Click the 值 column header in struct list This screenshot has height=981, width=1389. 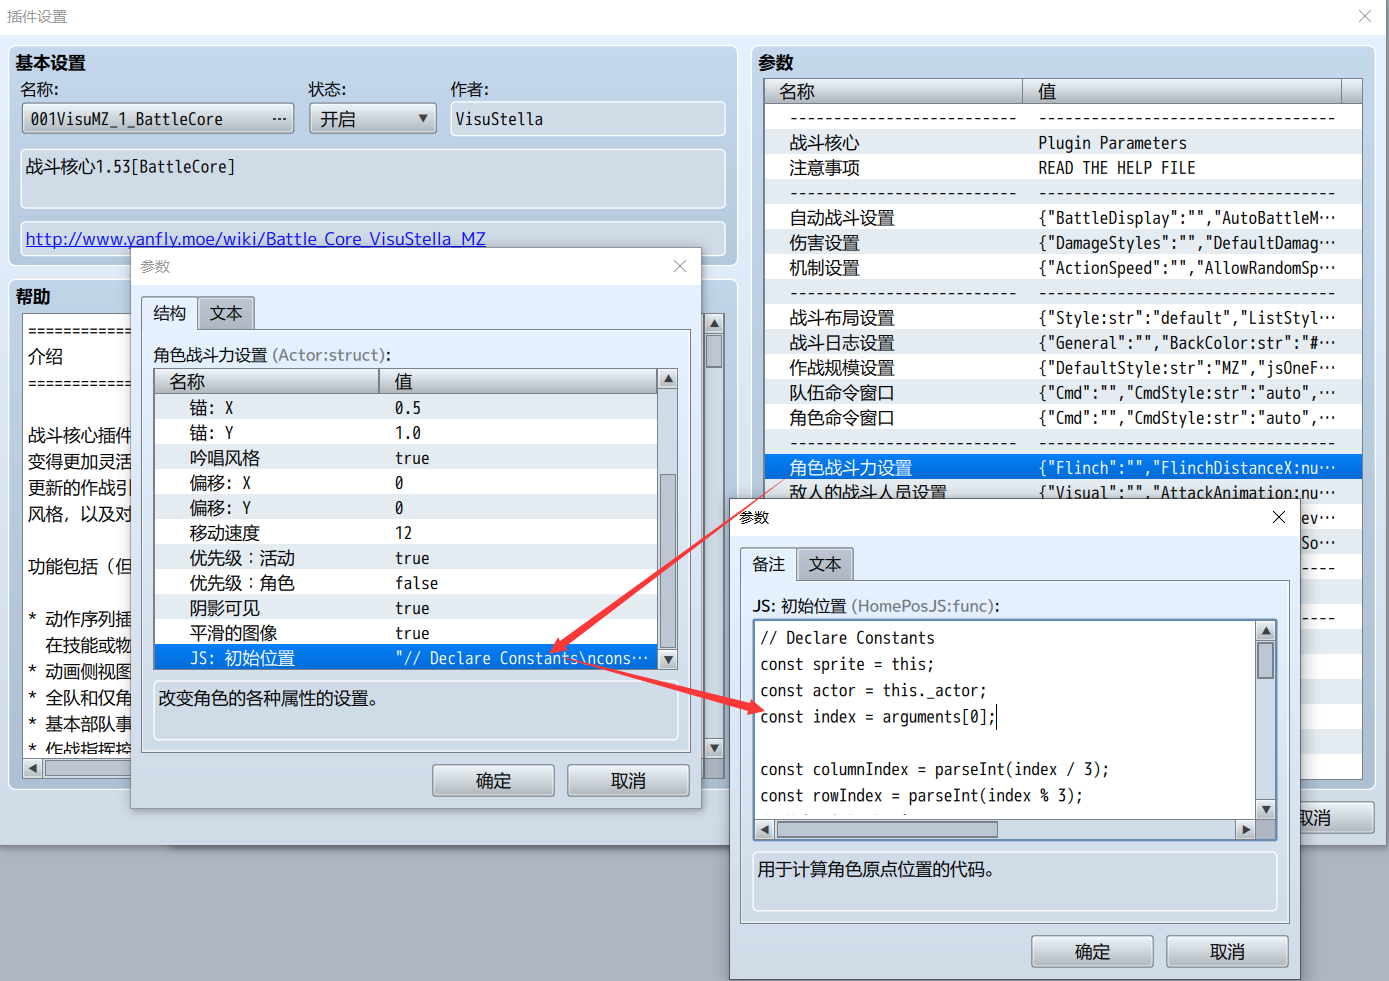(x=518, y=381)
